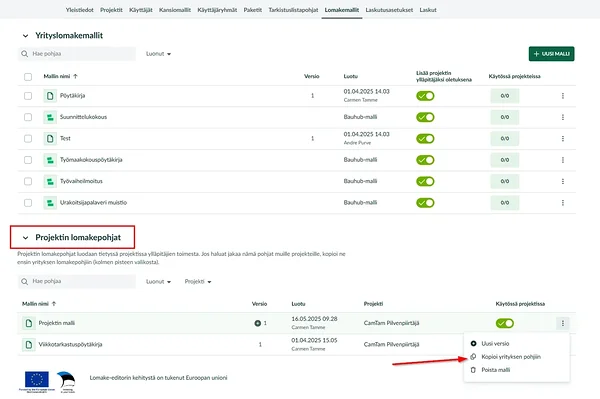
Task: Open the Viikkotarkastuspöytäkirja template
Action: point(70,344)
